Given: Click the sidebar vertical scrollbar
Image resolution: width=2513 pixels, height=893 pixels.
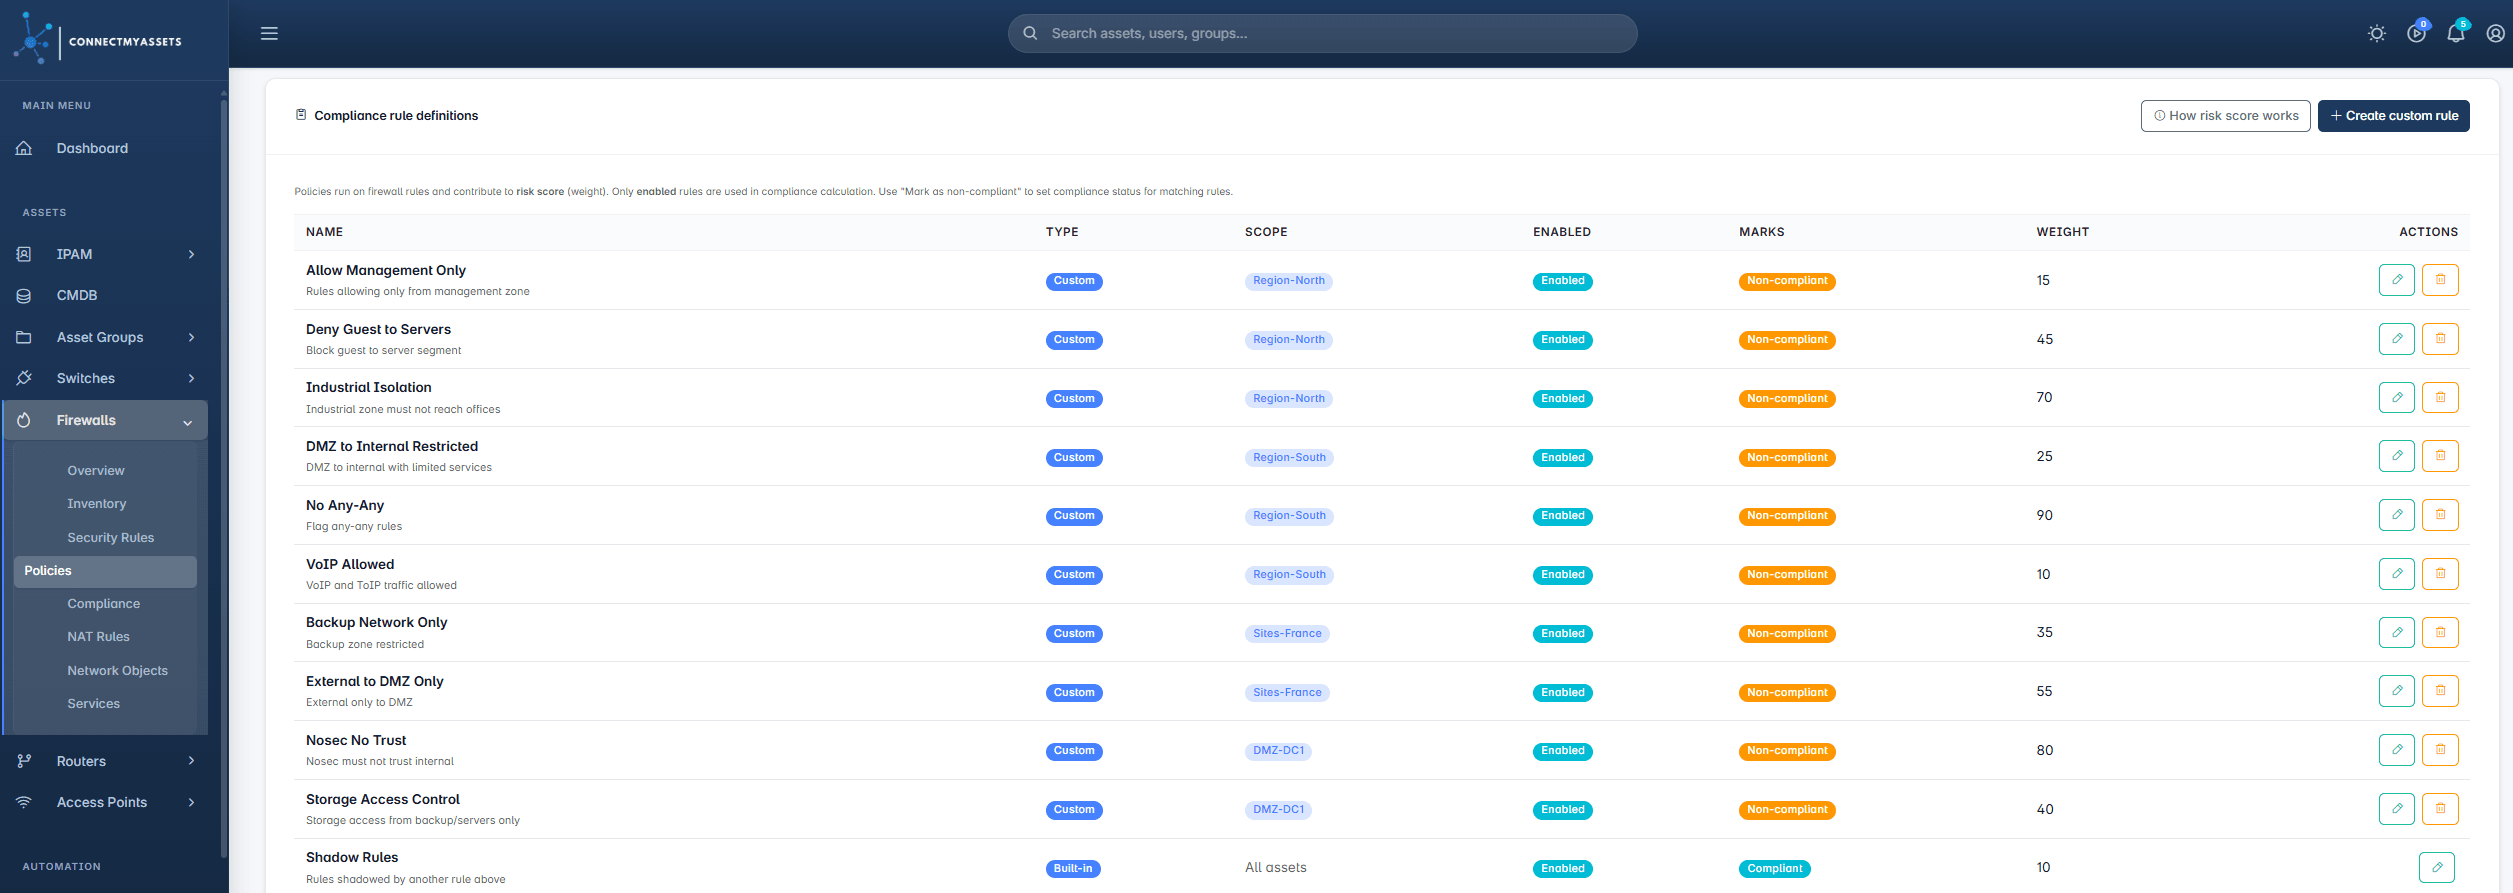Looking at the screenshot, I should 224,476.
